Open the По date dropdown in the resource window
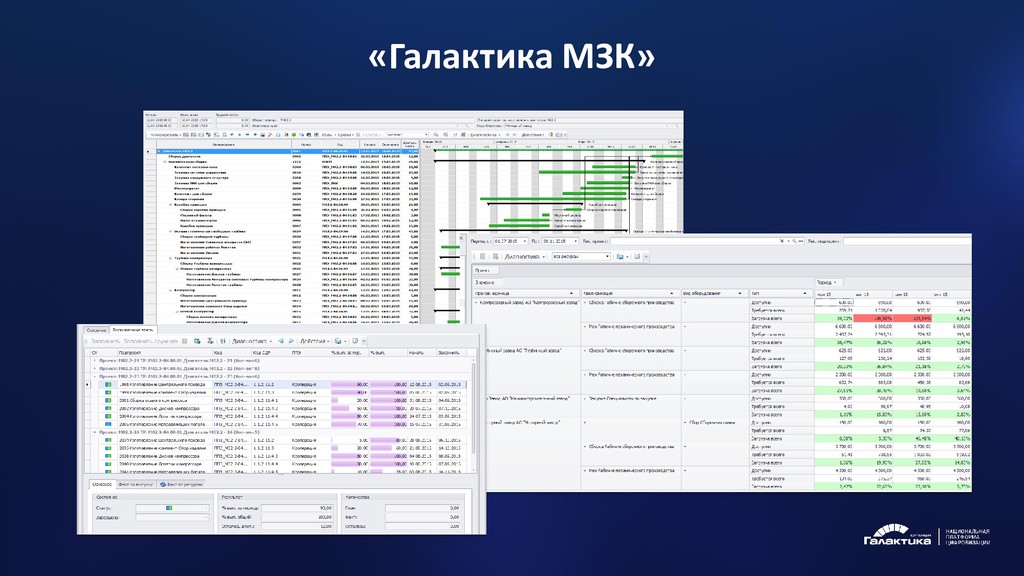The image size is (1024, 576). tap(575, 241)
